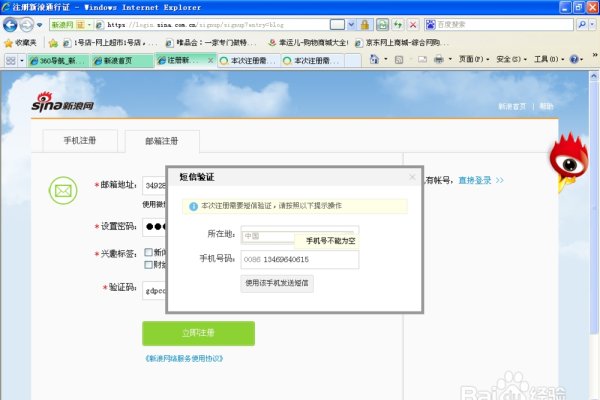Click the Baidu search box
Viewport: 600px width, 400px height.
[x=504, y=25]
